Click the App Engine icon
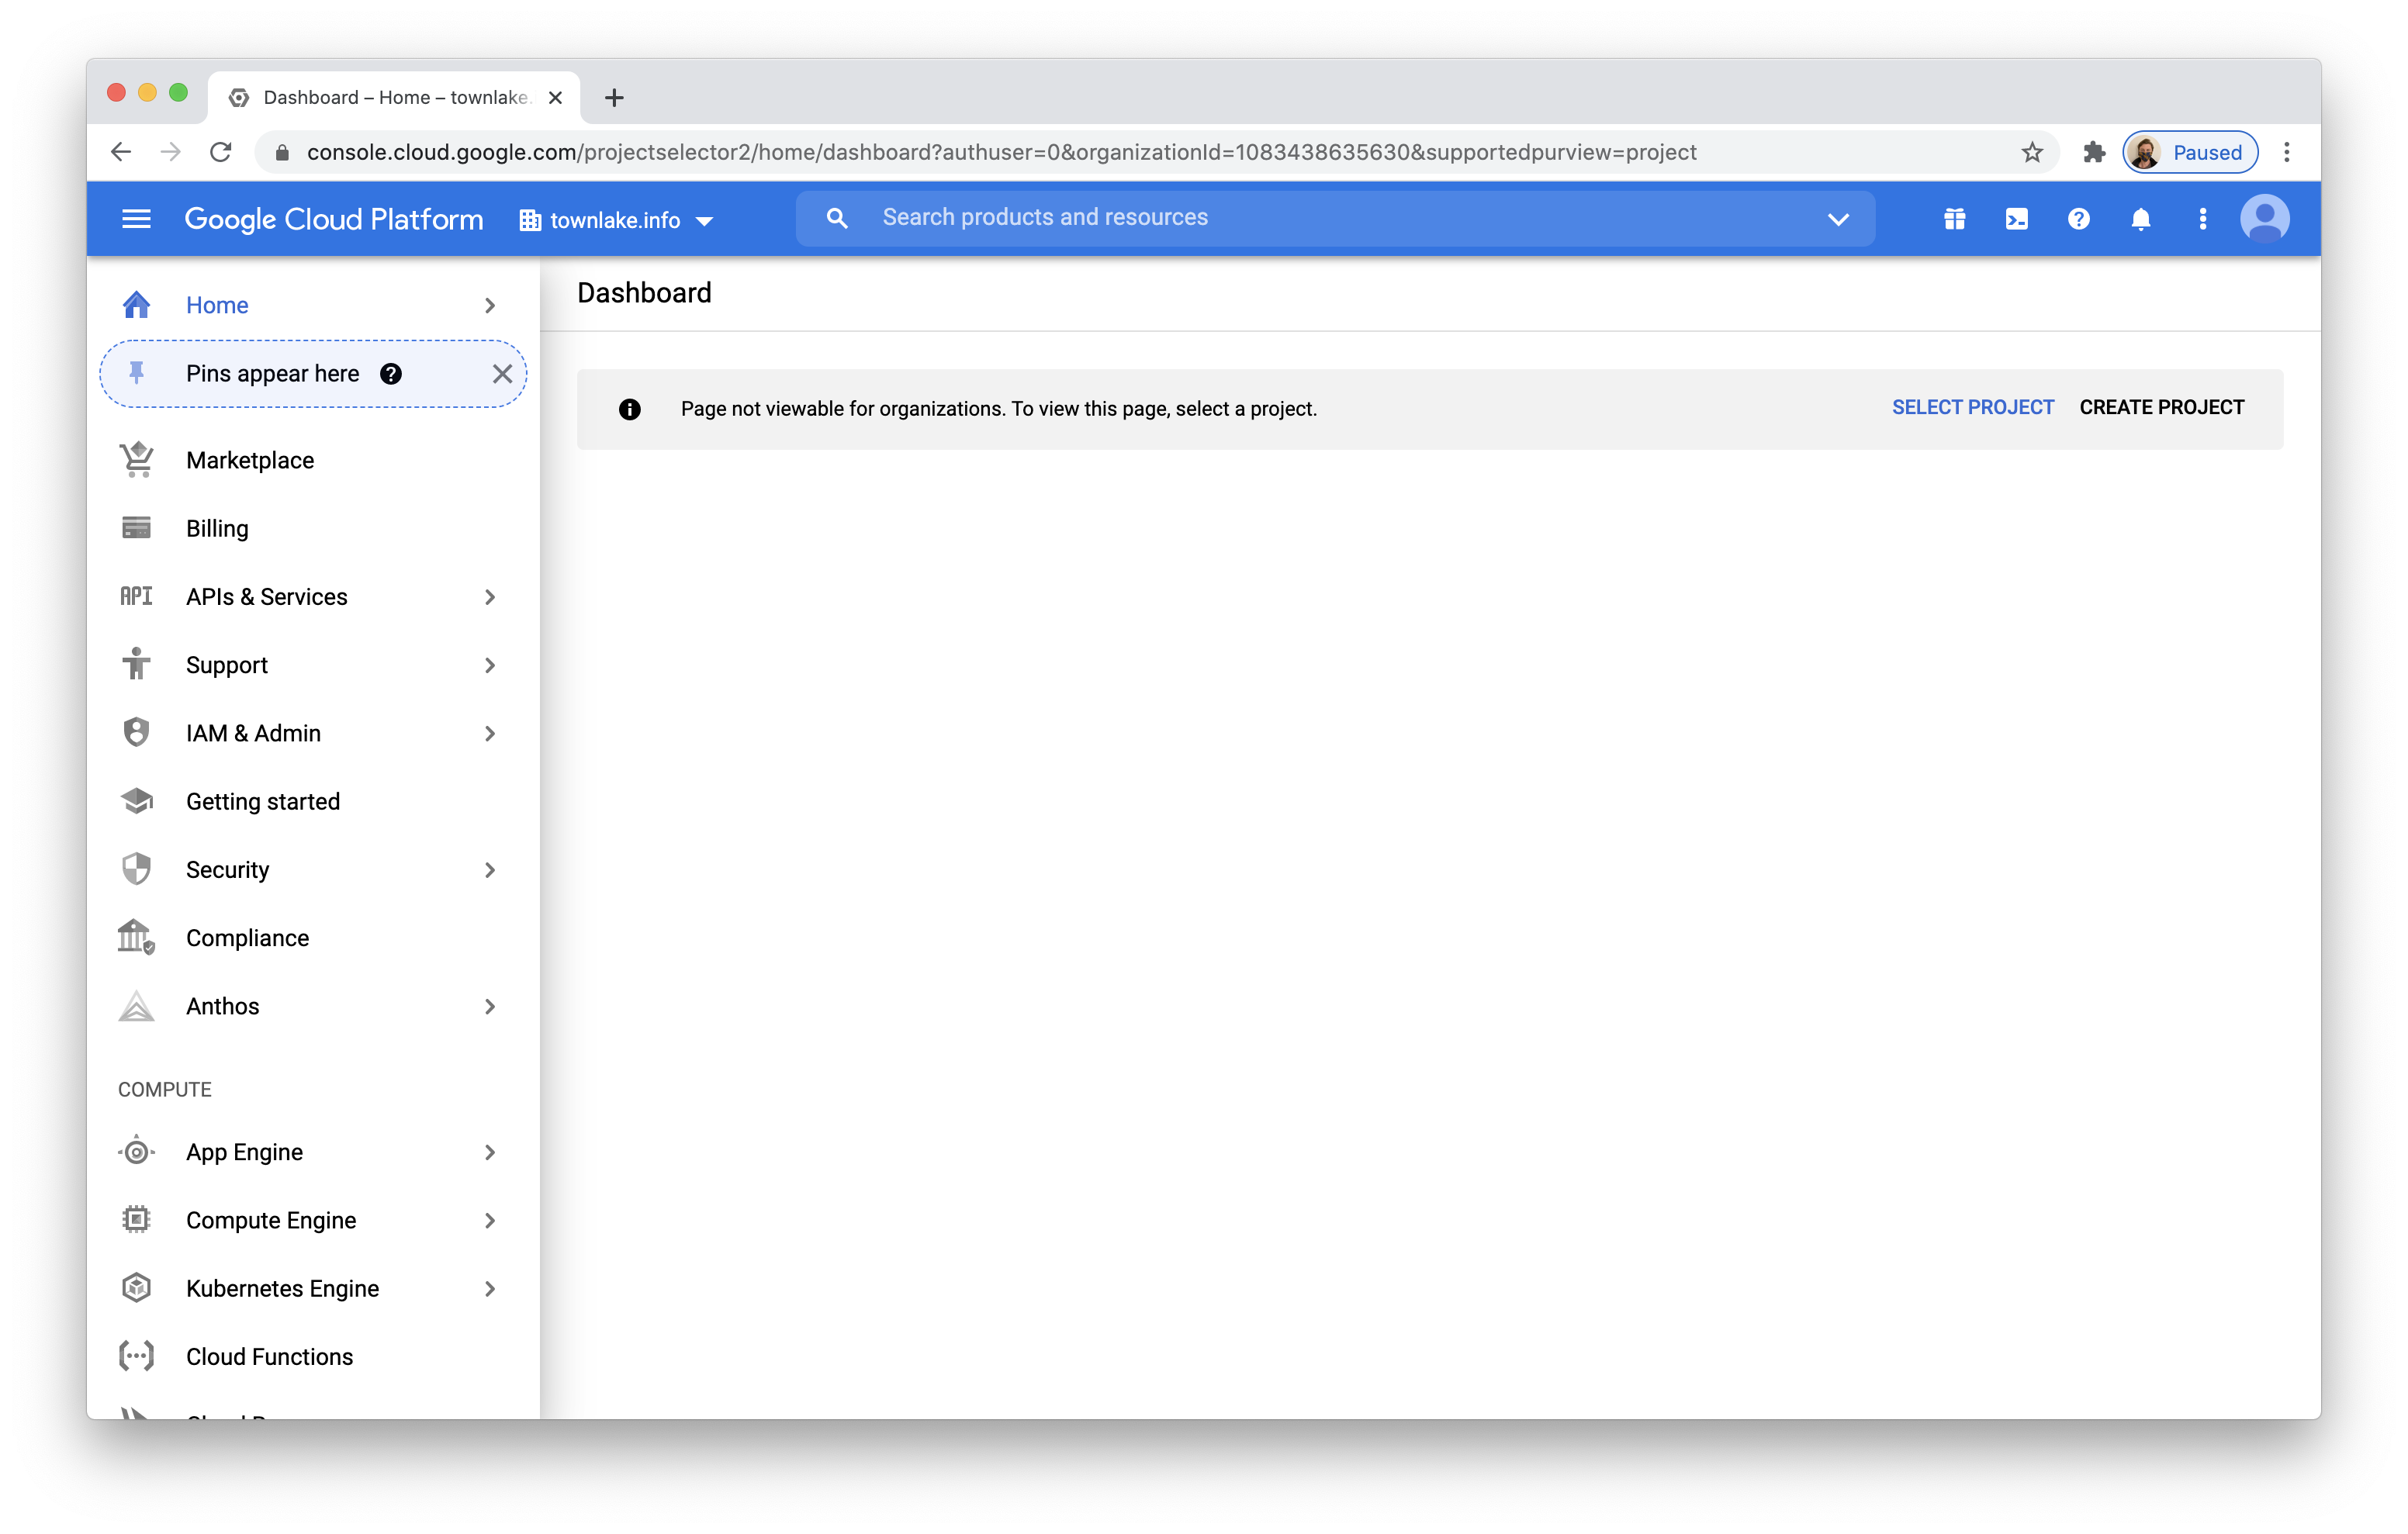This screenshot has height=1534, width=2408. (x=136, y=1151)
